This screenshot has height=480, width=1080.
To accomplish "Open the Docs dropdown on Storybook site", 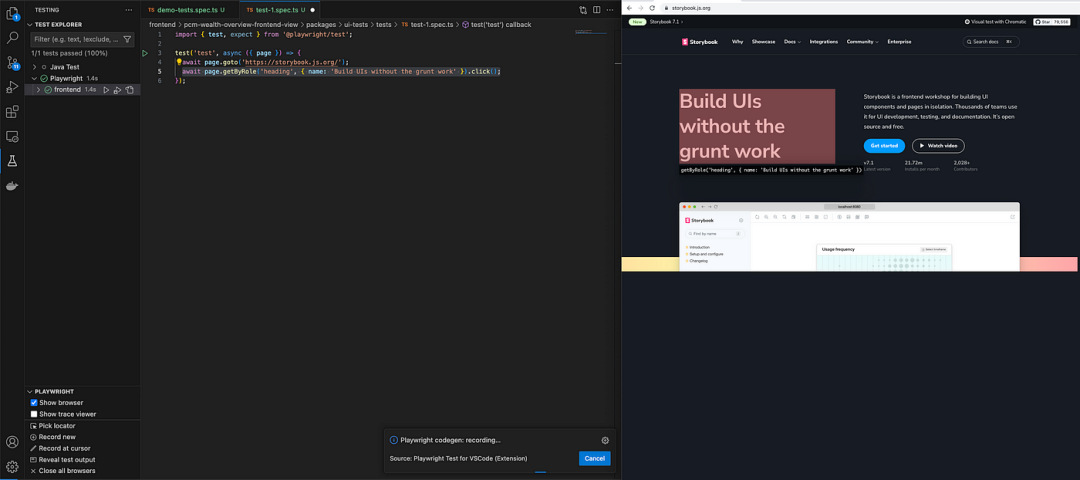I will click(x=792, y=42).
